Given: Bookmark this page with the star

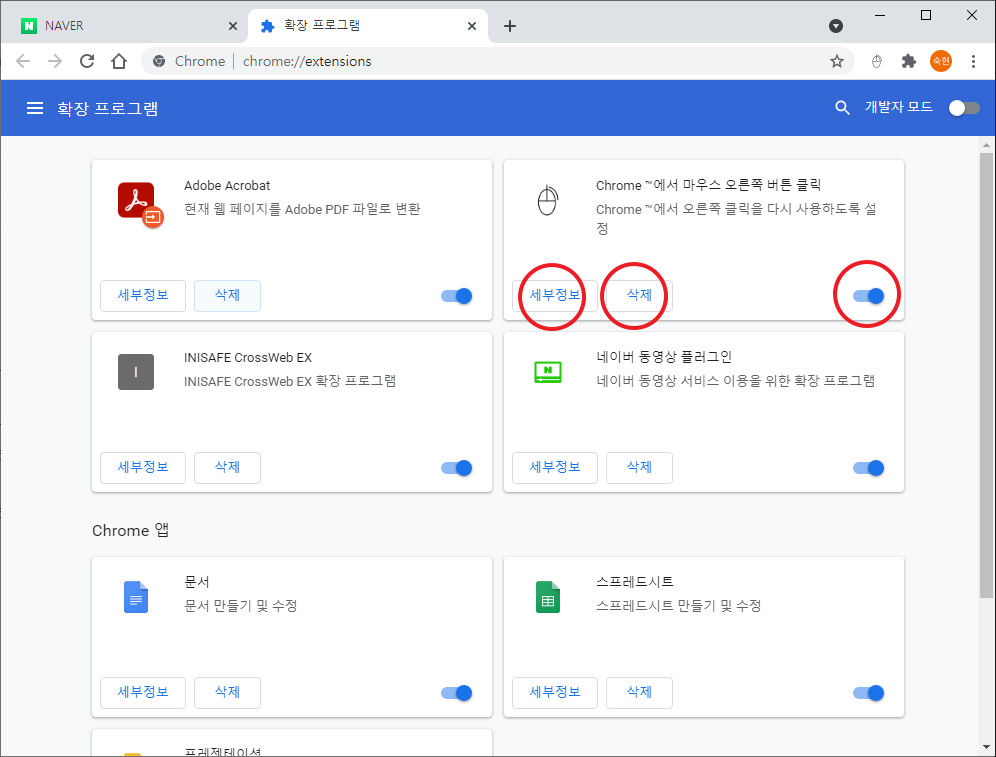Looking at the screenshot, I should [837, 61].
